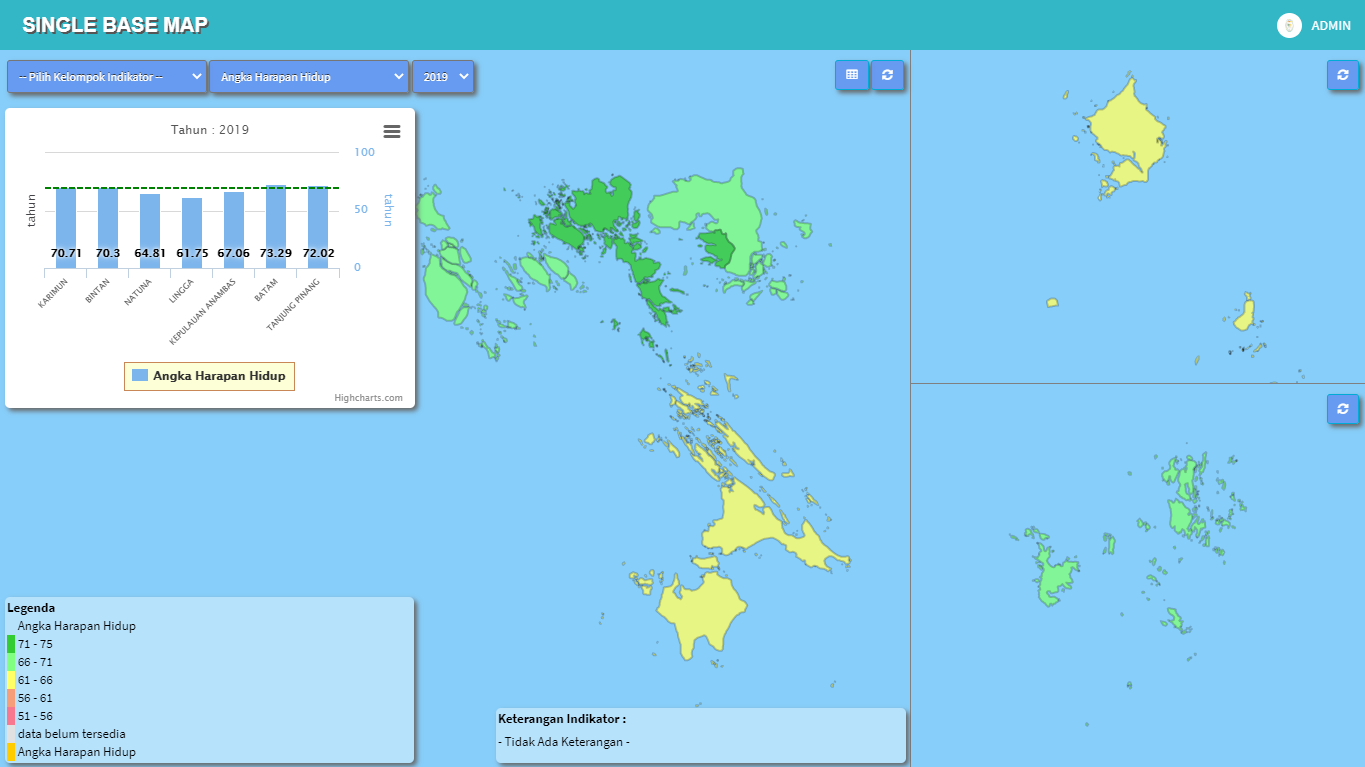Click the pink 51 - 56 legend swatch
The image size is (1365, 767).
[11, 716]
